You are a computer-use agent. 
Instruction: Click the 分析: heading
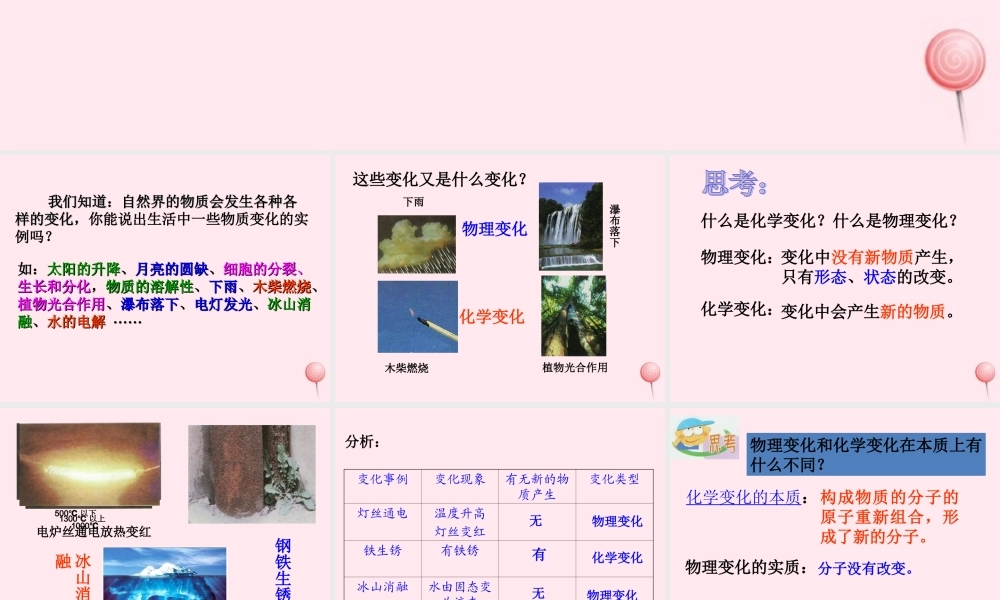(363, 441)
